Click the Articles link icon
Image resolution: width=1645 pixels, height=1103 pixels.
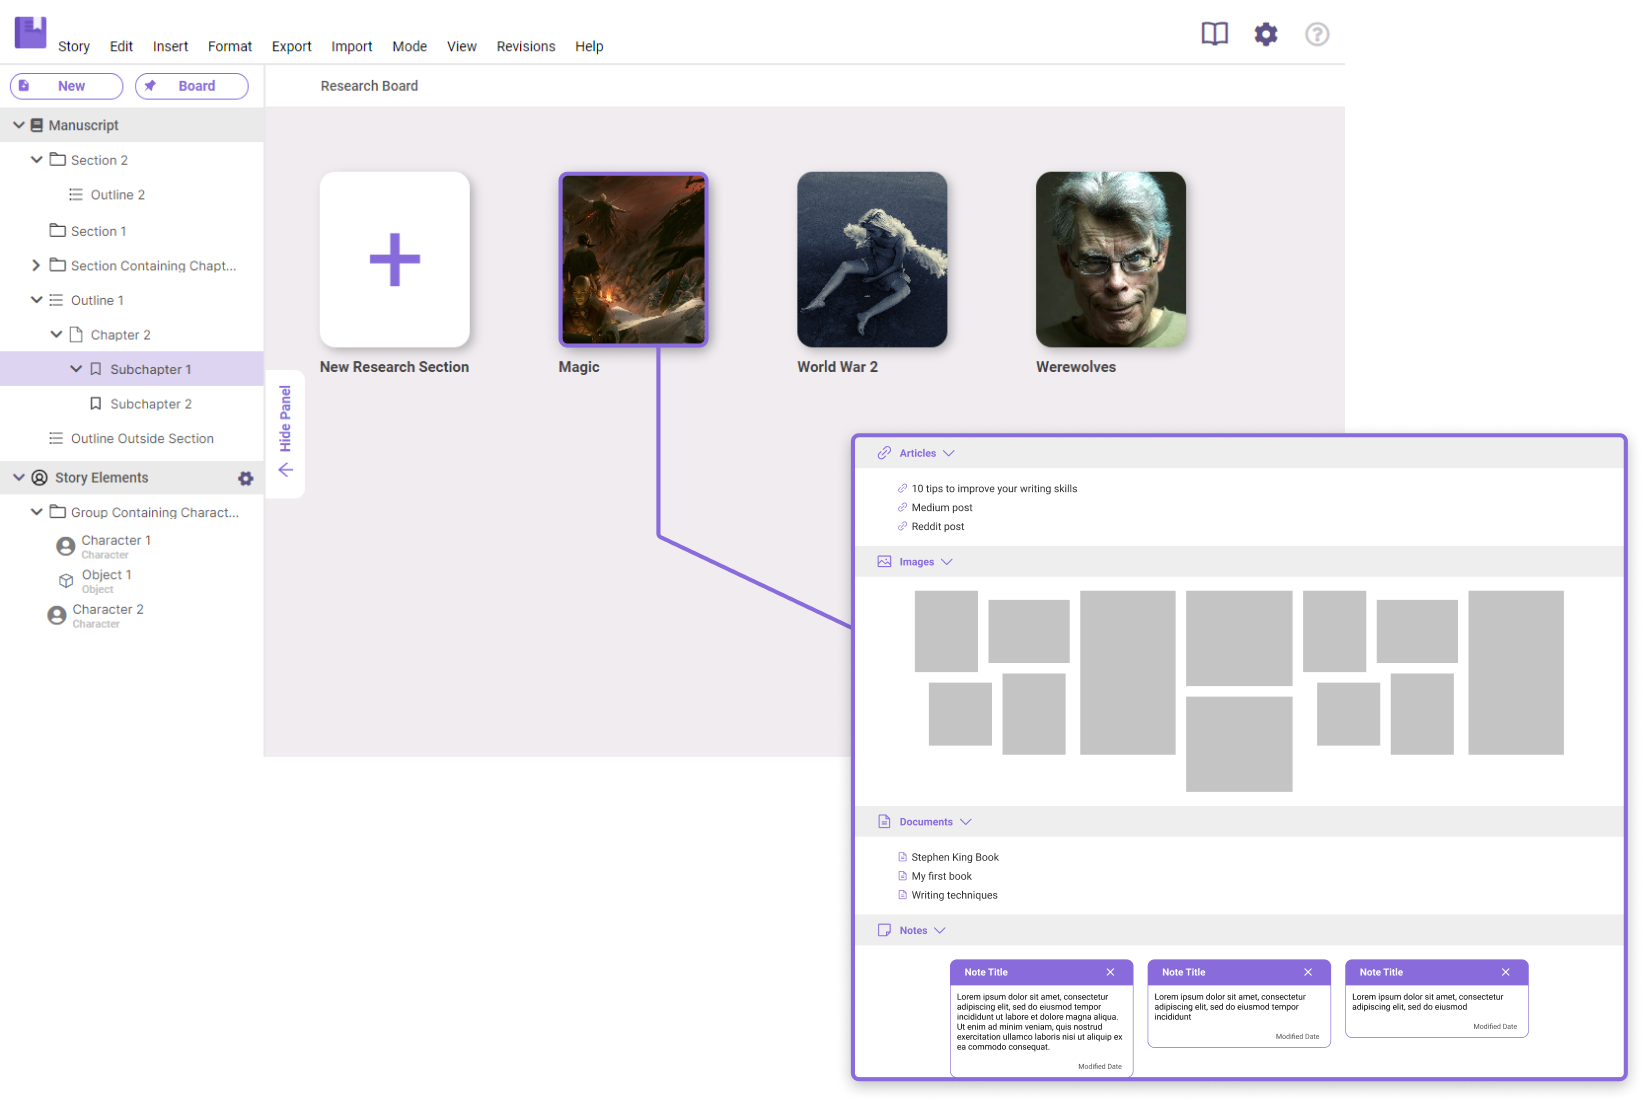884,453
